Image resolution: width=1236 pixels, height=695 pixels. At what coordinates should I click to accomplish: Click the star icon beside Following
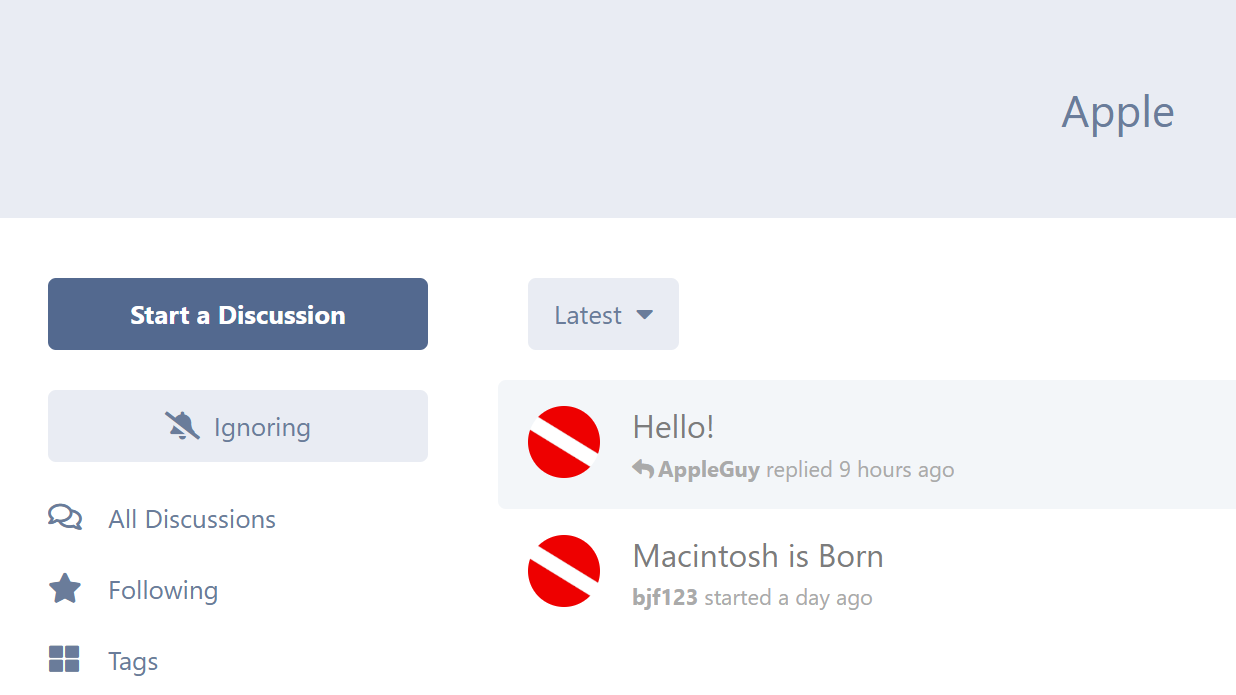65,588
